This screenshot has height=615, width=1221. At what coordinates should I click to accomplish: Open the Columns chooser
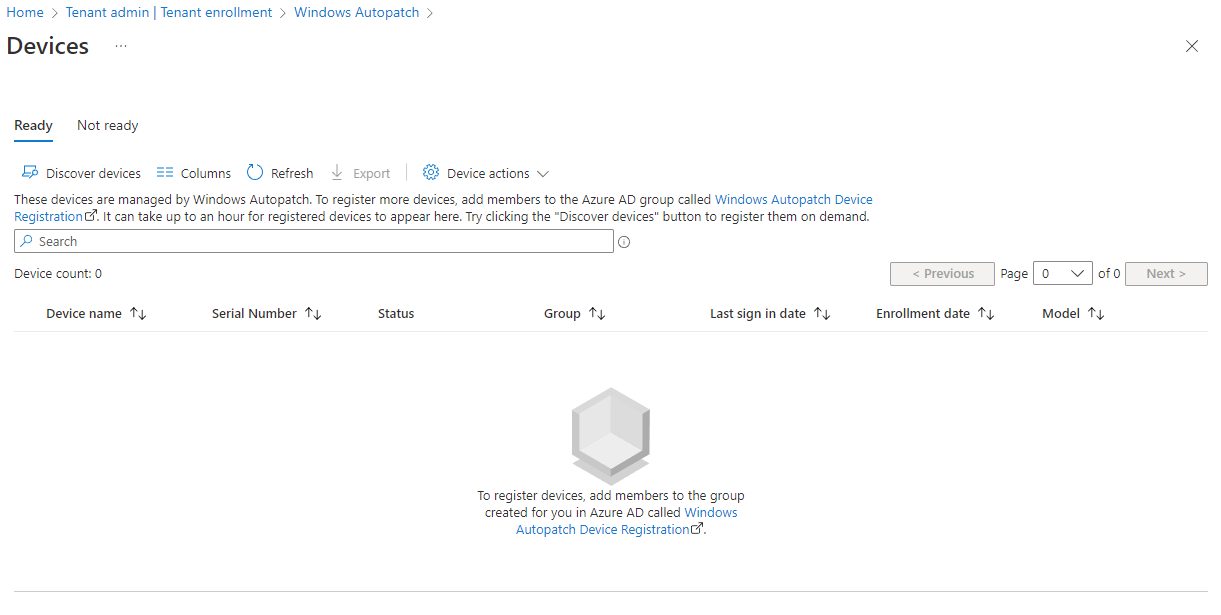point(194,173)
